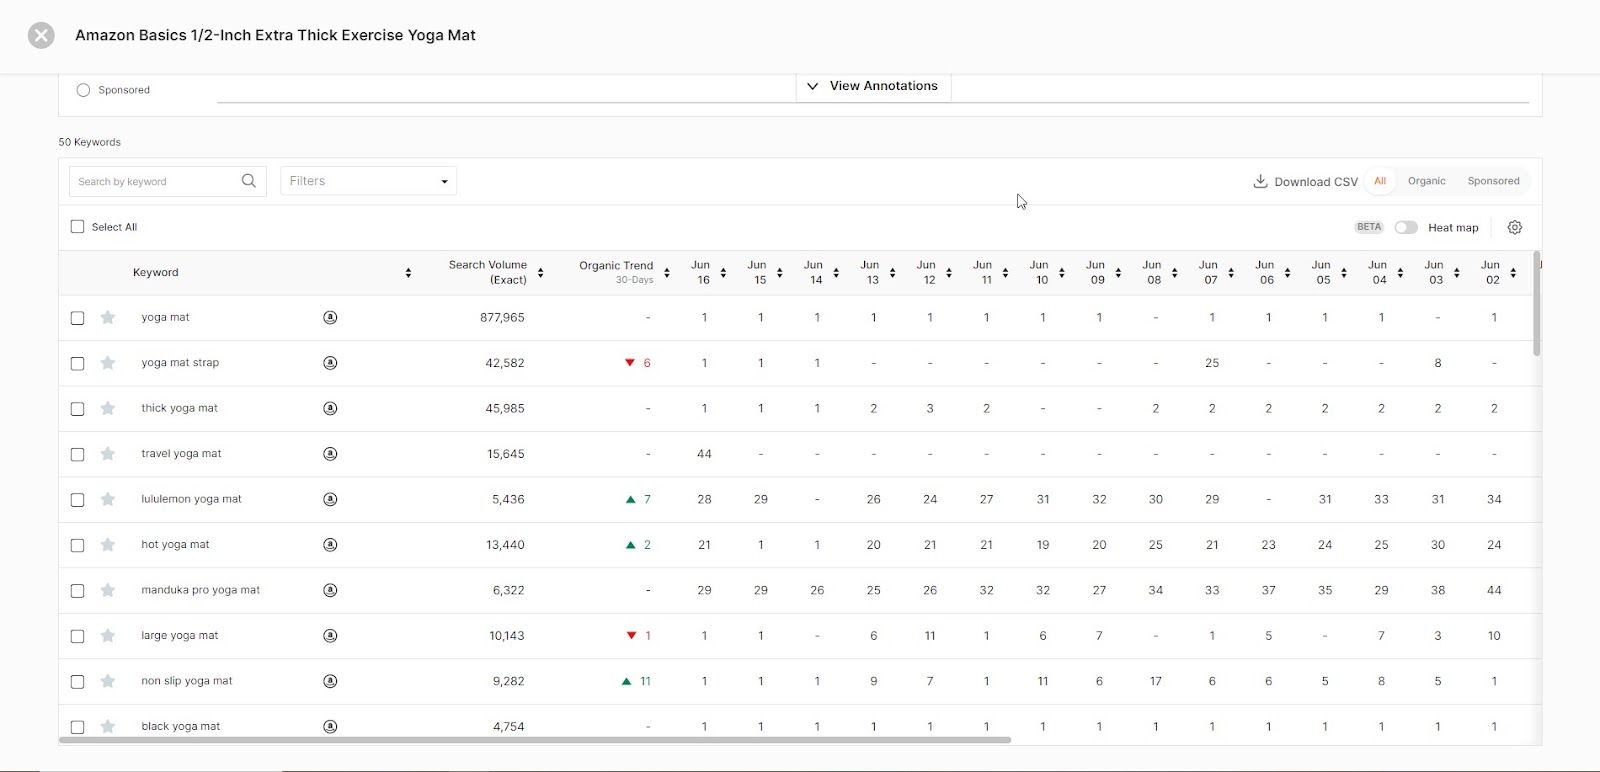Open Amazon icon for large yoga mat
The width and height of the screenshot is (1600, 772).
pyautogui.click(x=330, y=636)
